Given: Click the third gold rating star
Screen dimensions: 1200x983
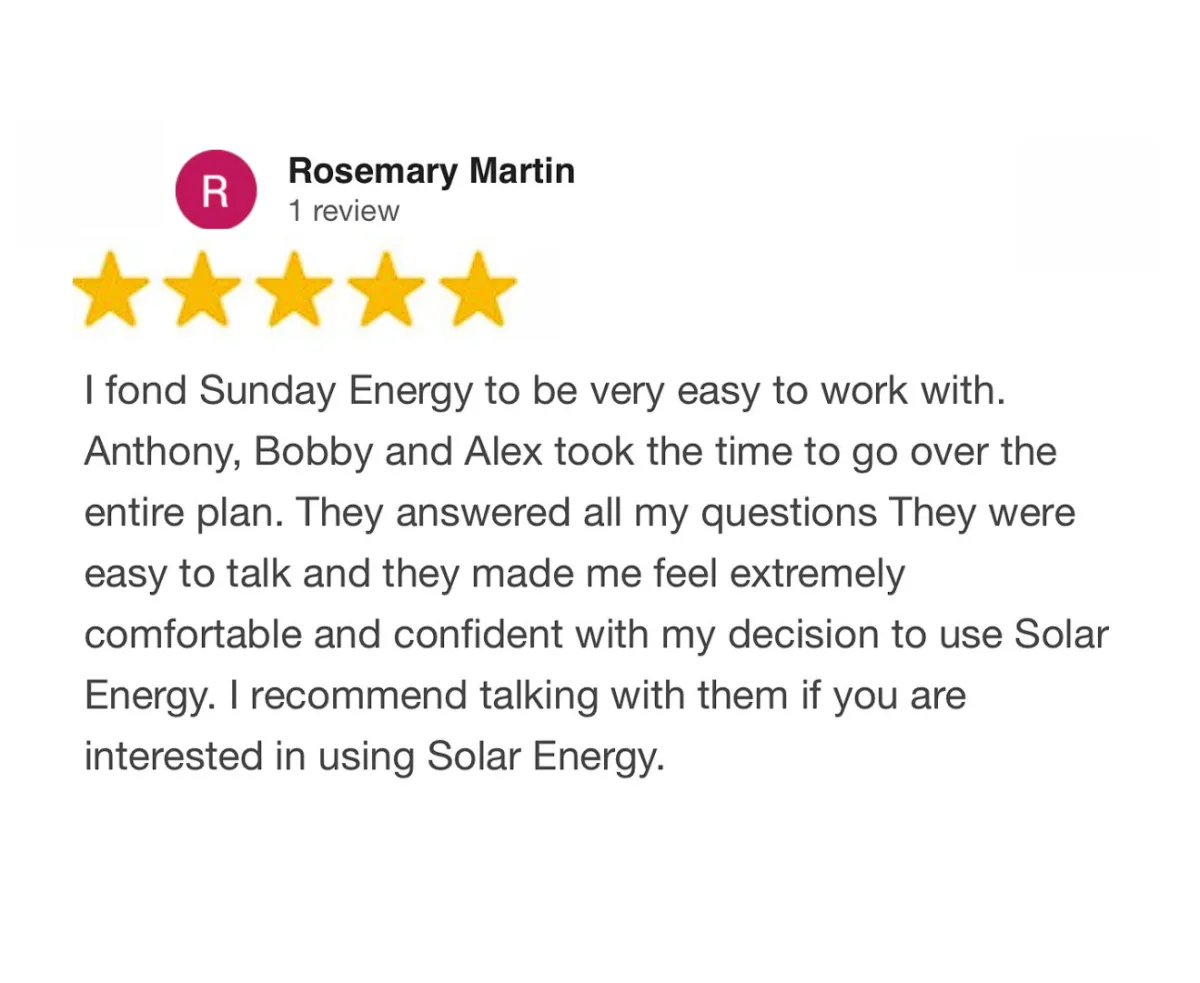Looking at the screenshot, I should click(x=295, y=288).
